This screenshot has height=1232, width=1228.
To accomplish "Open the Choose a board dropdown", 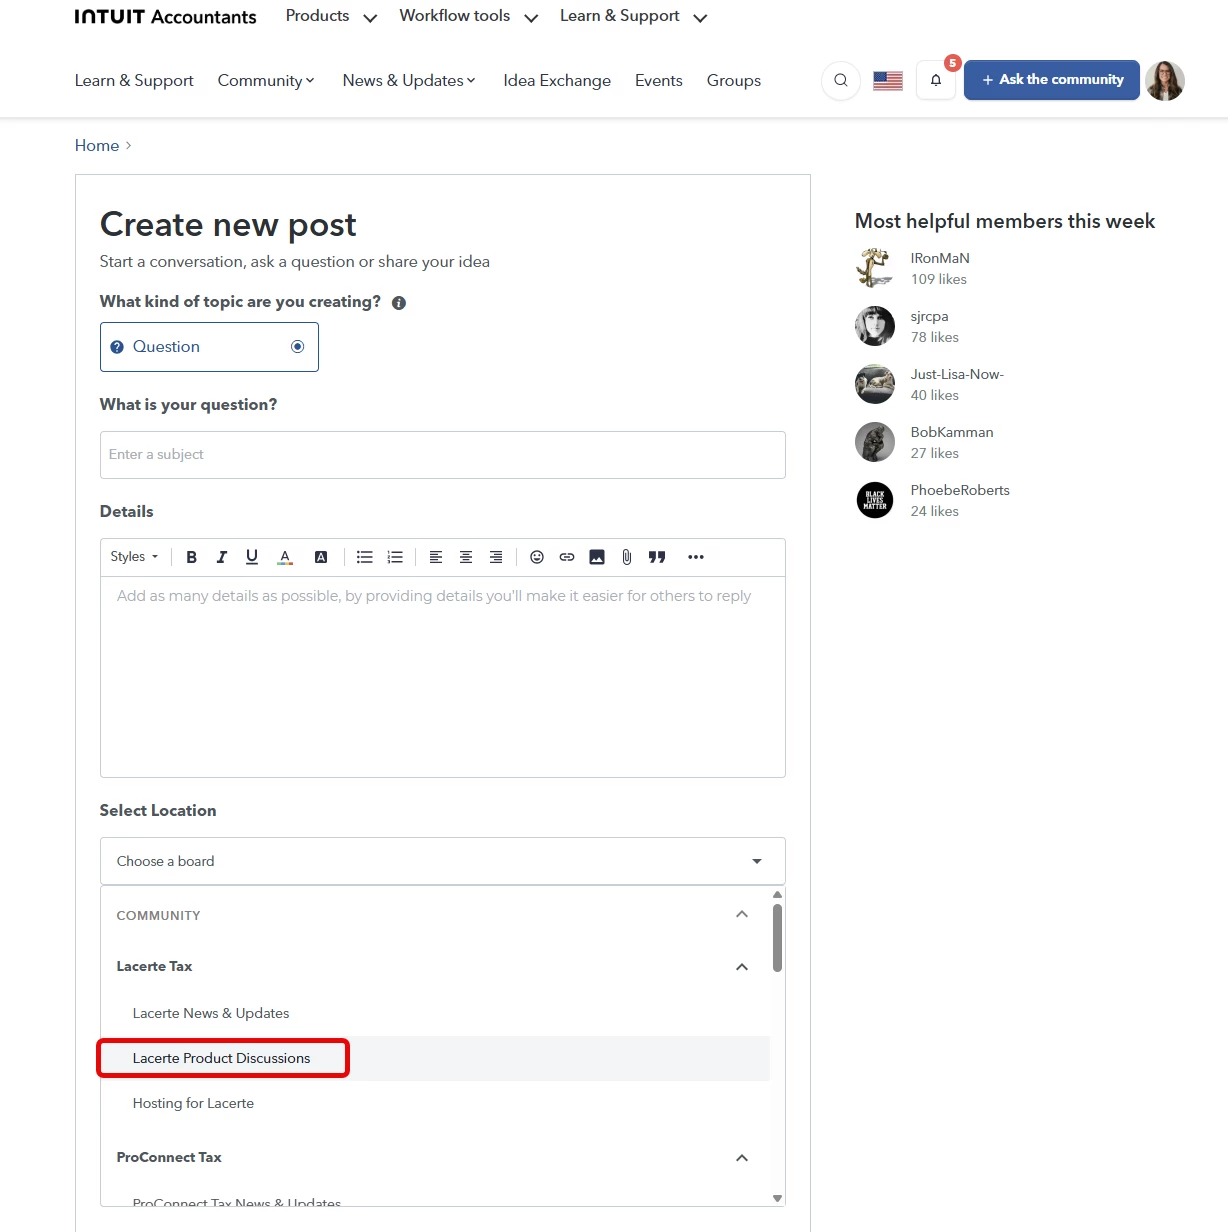I will 443,861.
